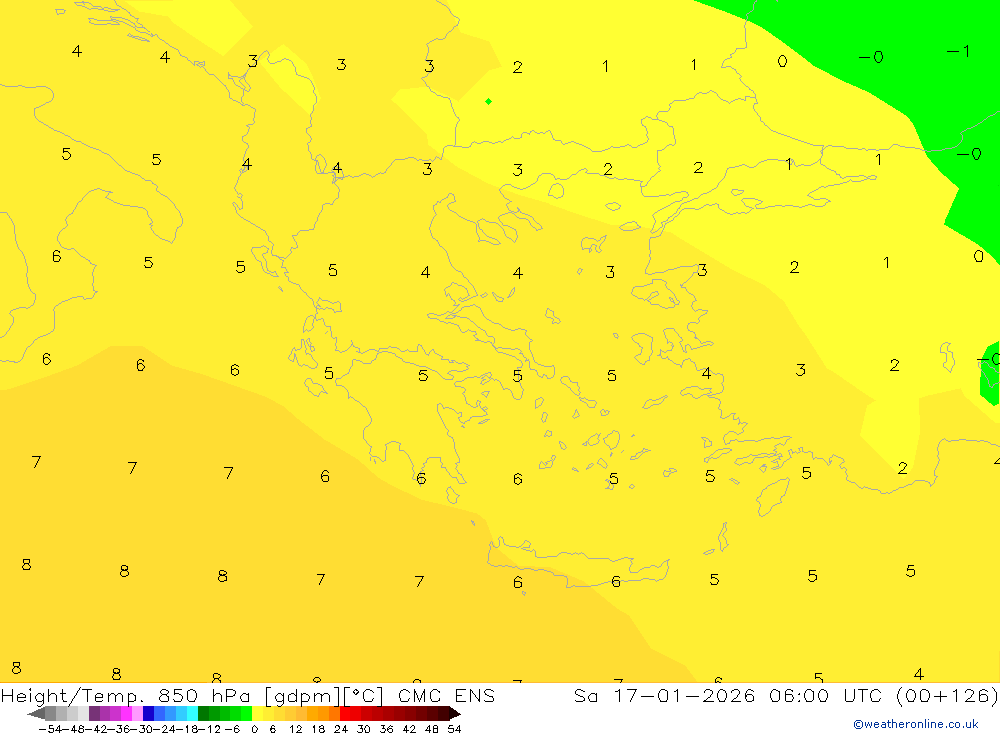The image size is (1000, 733).
Task: Pick the dark blue swatch above -30
Action: click(x=148, y=714)
